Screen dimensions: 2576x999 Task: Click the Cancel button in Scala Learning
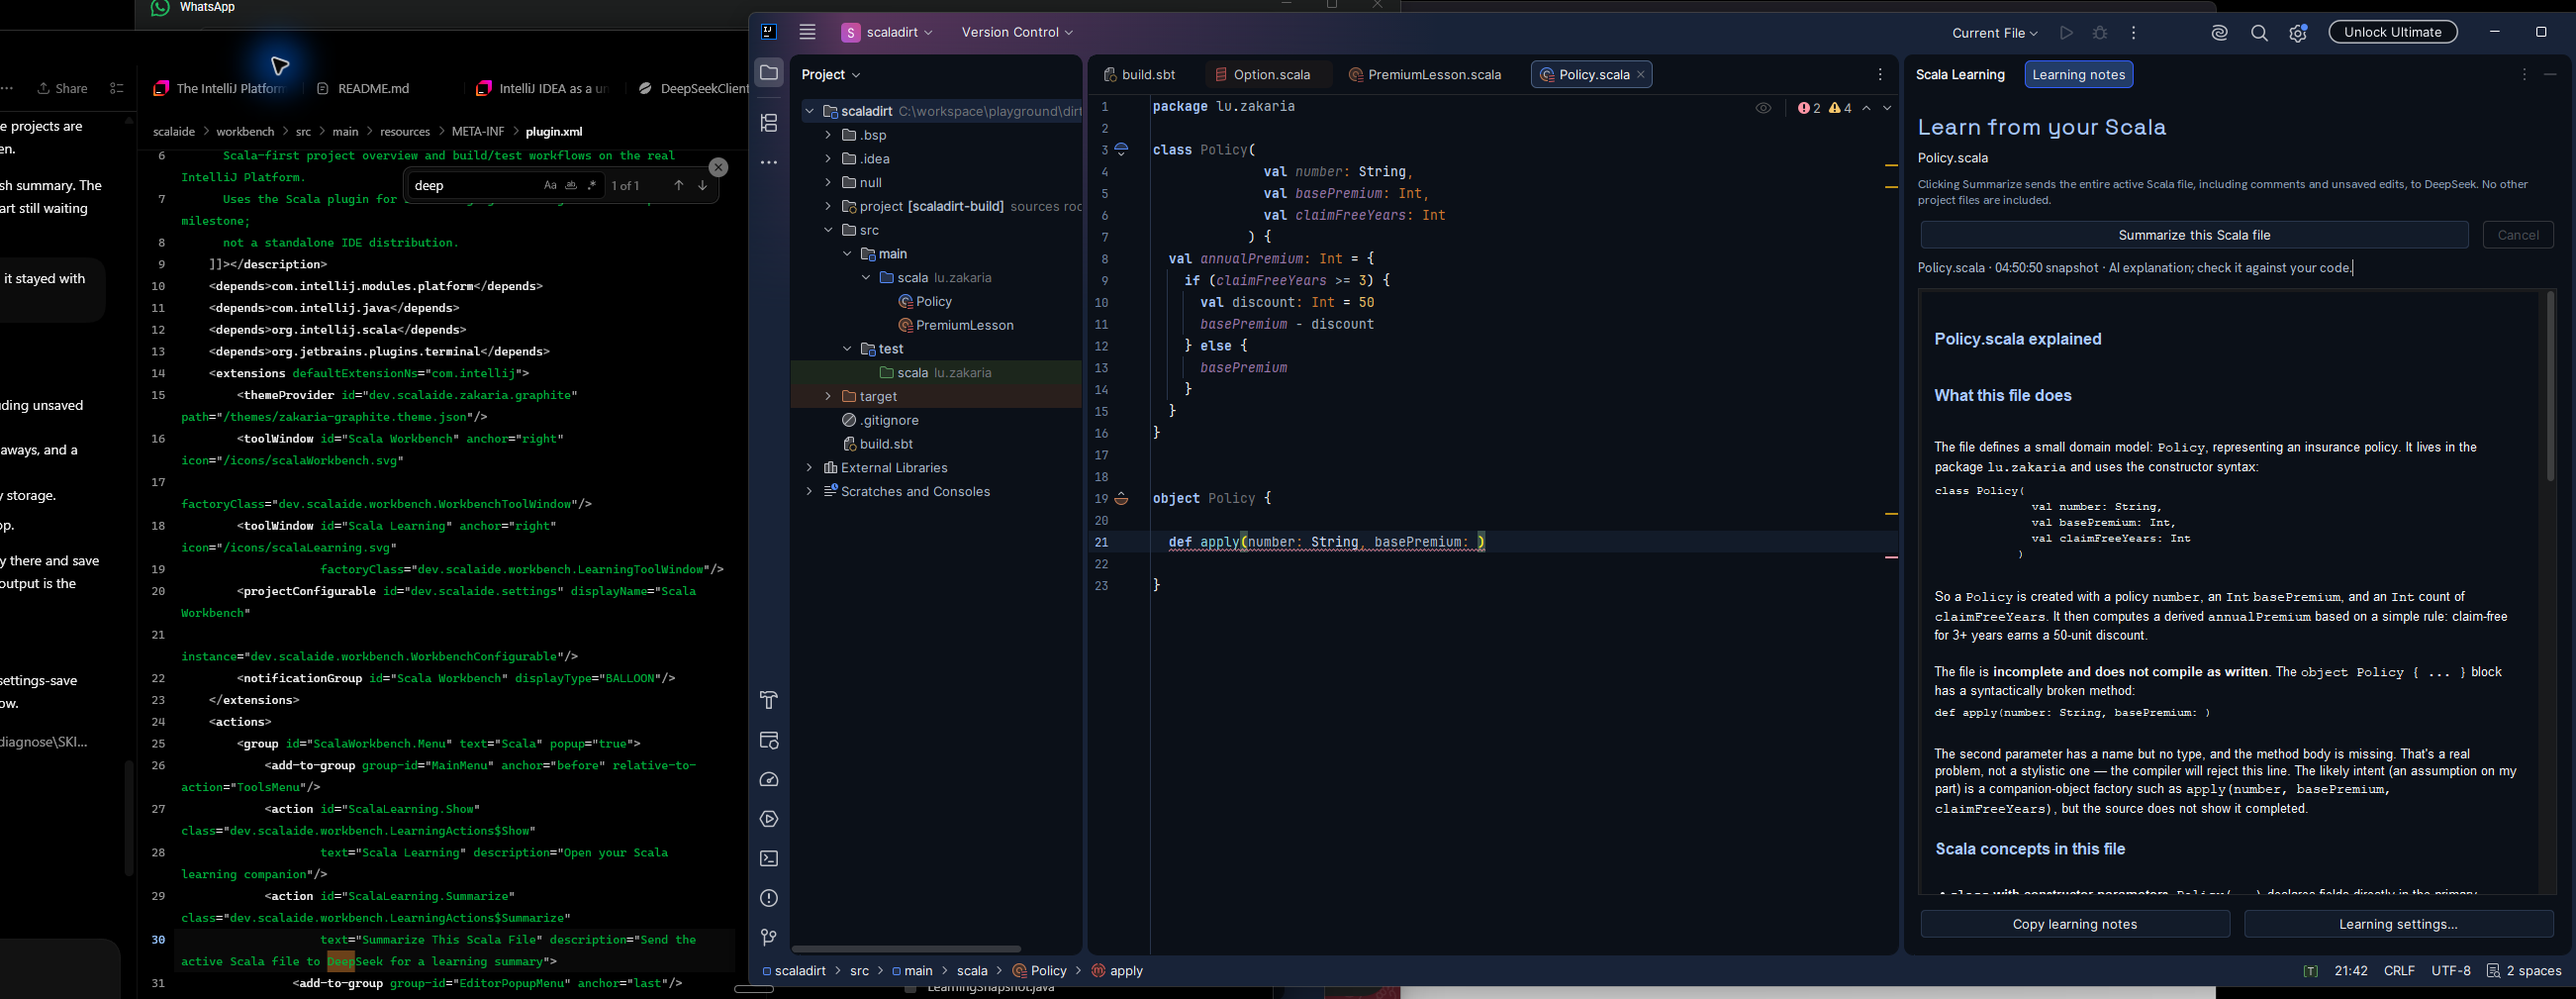pos(2518,235)
